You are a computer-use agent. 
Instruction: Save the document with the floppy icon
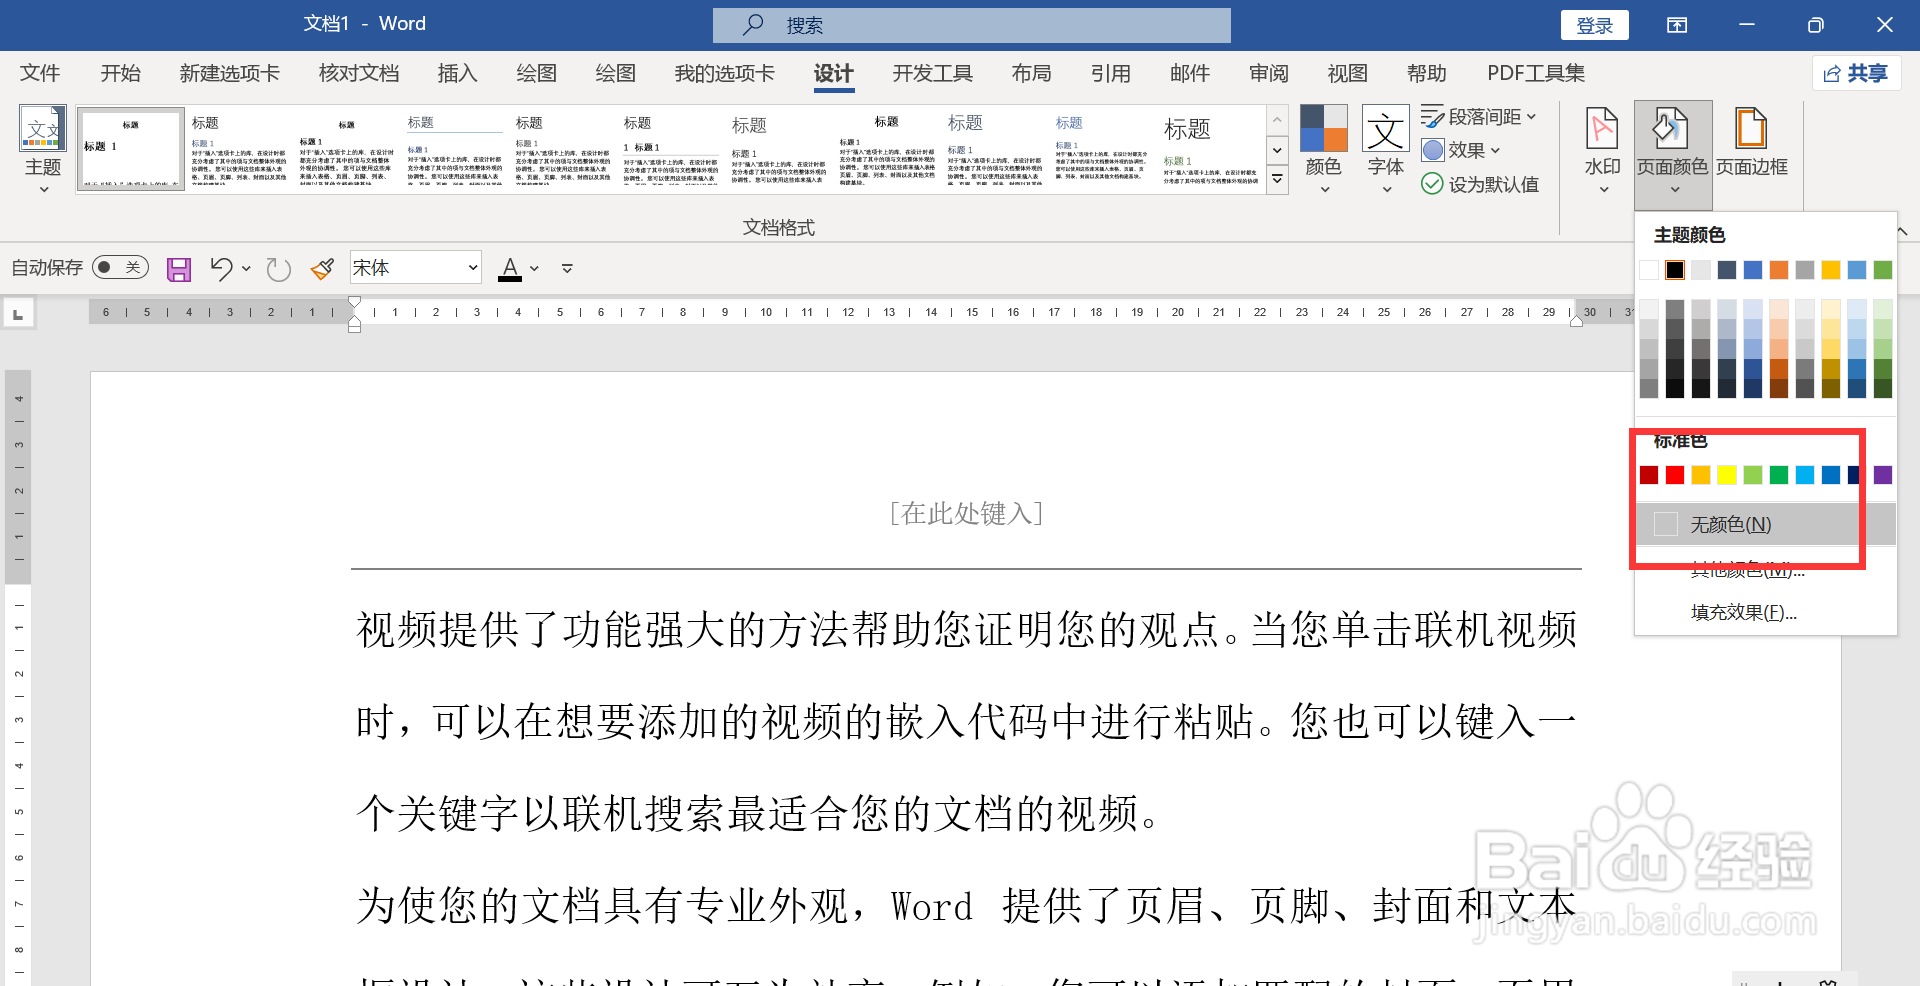(179, 269)
